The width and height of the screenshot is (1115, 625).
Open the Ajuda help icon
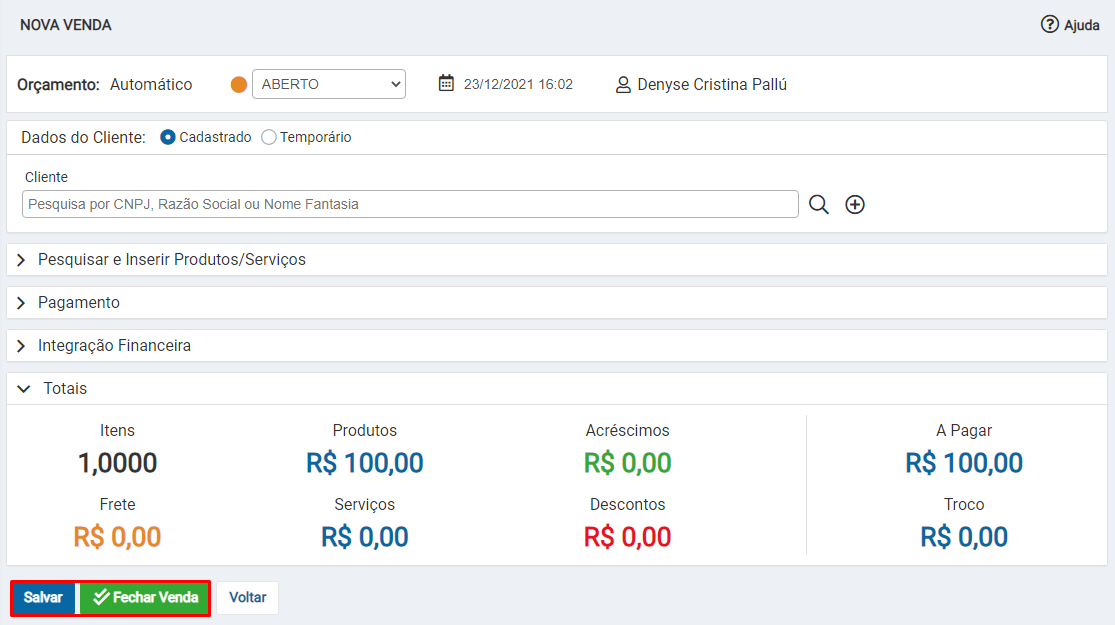(1049, 24)
